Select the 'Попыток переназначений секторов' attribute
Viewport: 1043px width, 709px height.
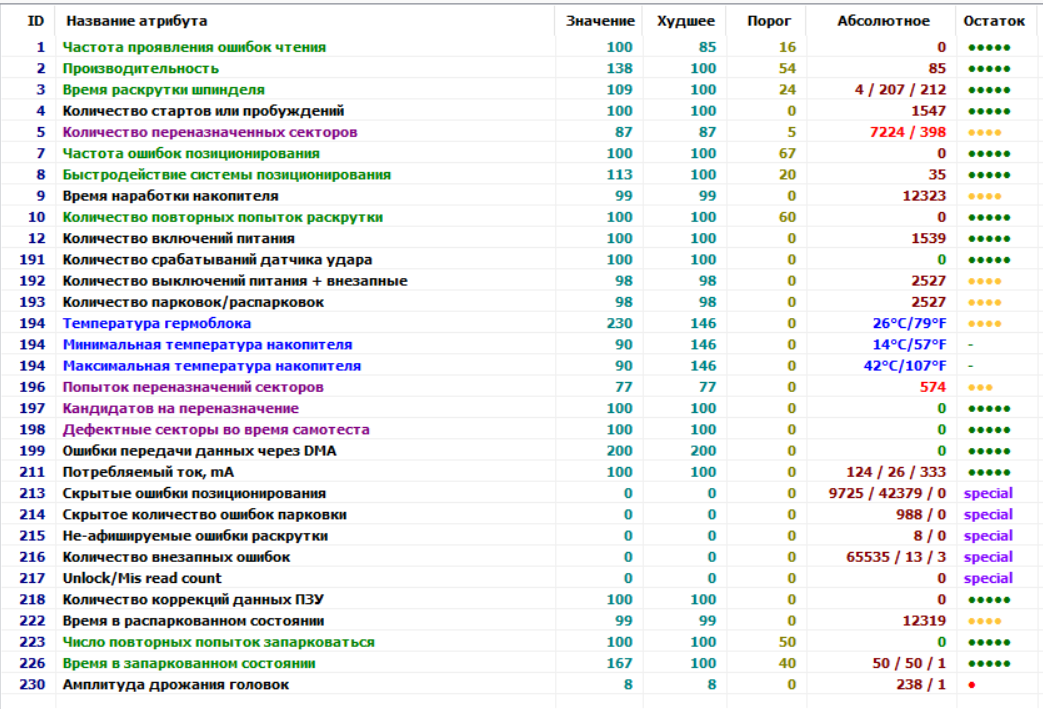click(192, 387)
